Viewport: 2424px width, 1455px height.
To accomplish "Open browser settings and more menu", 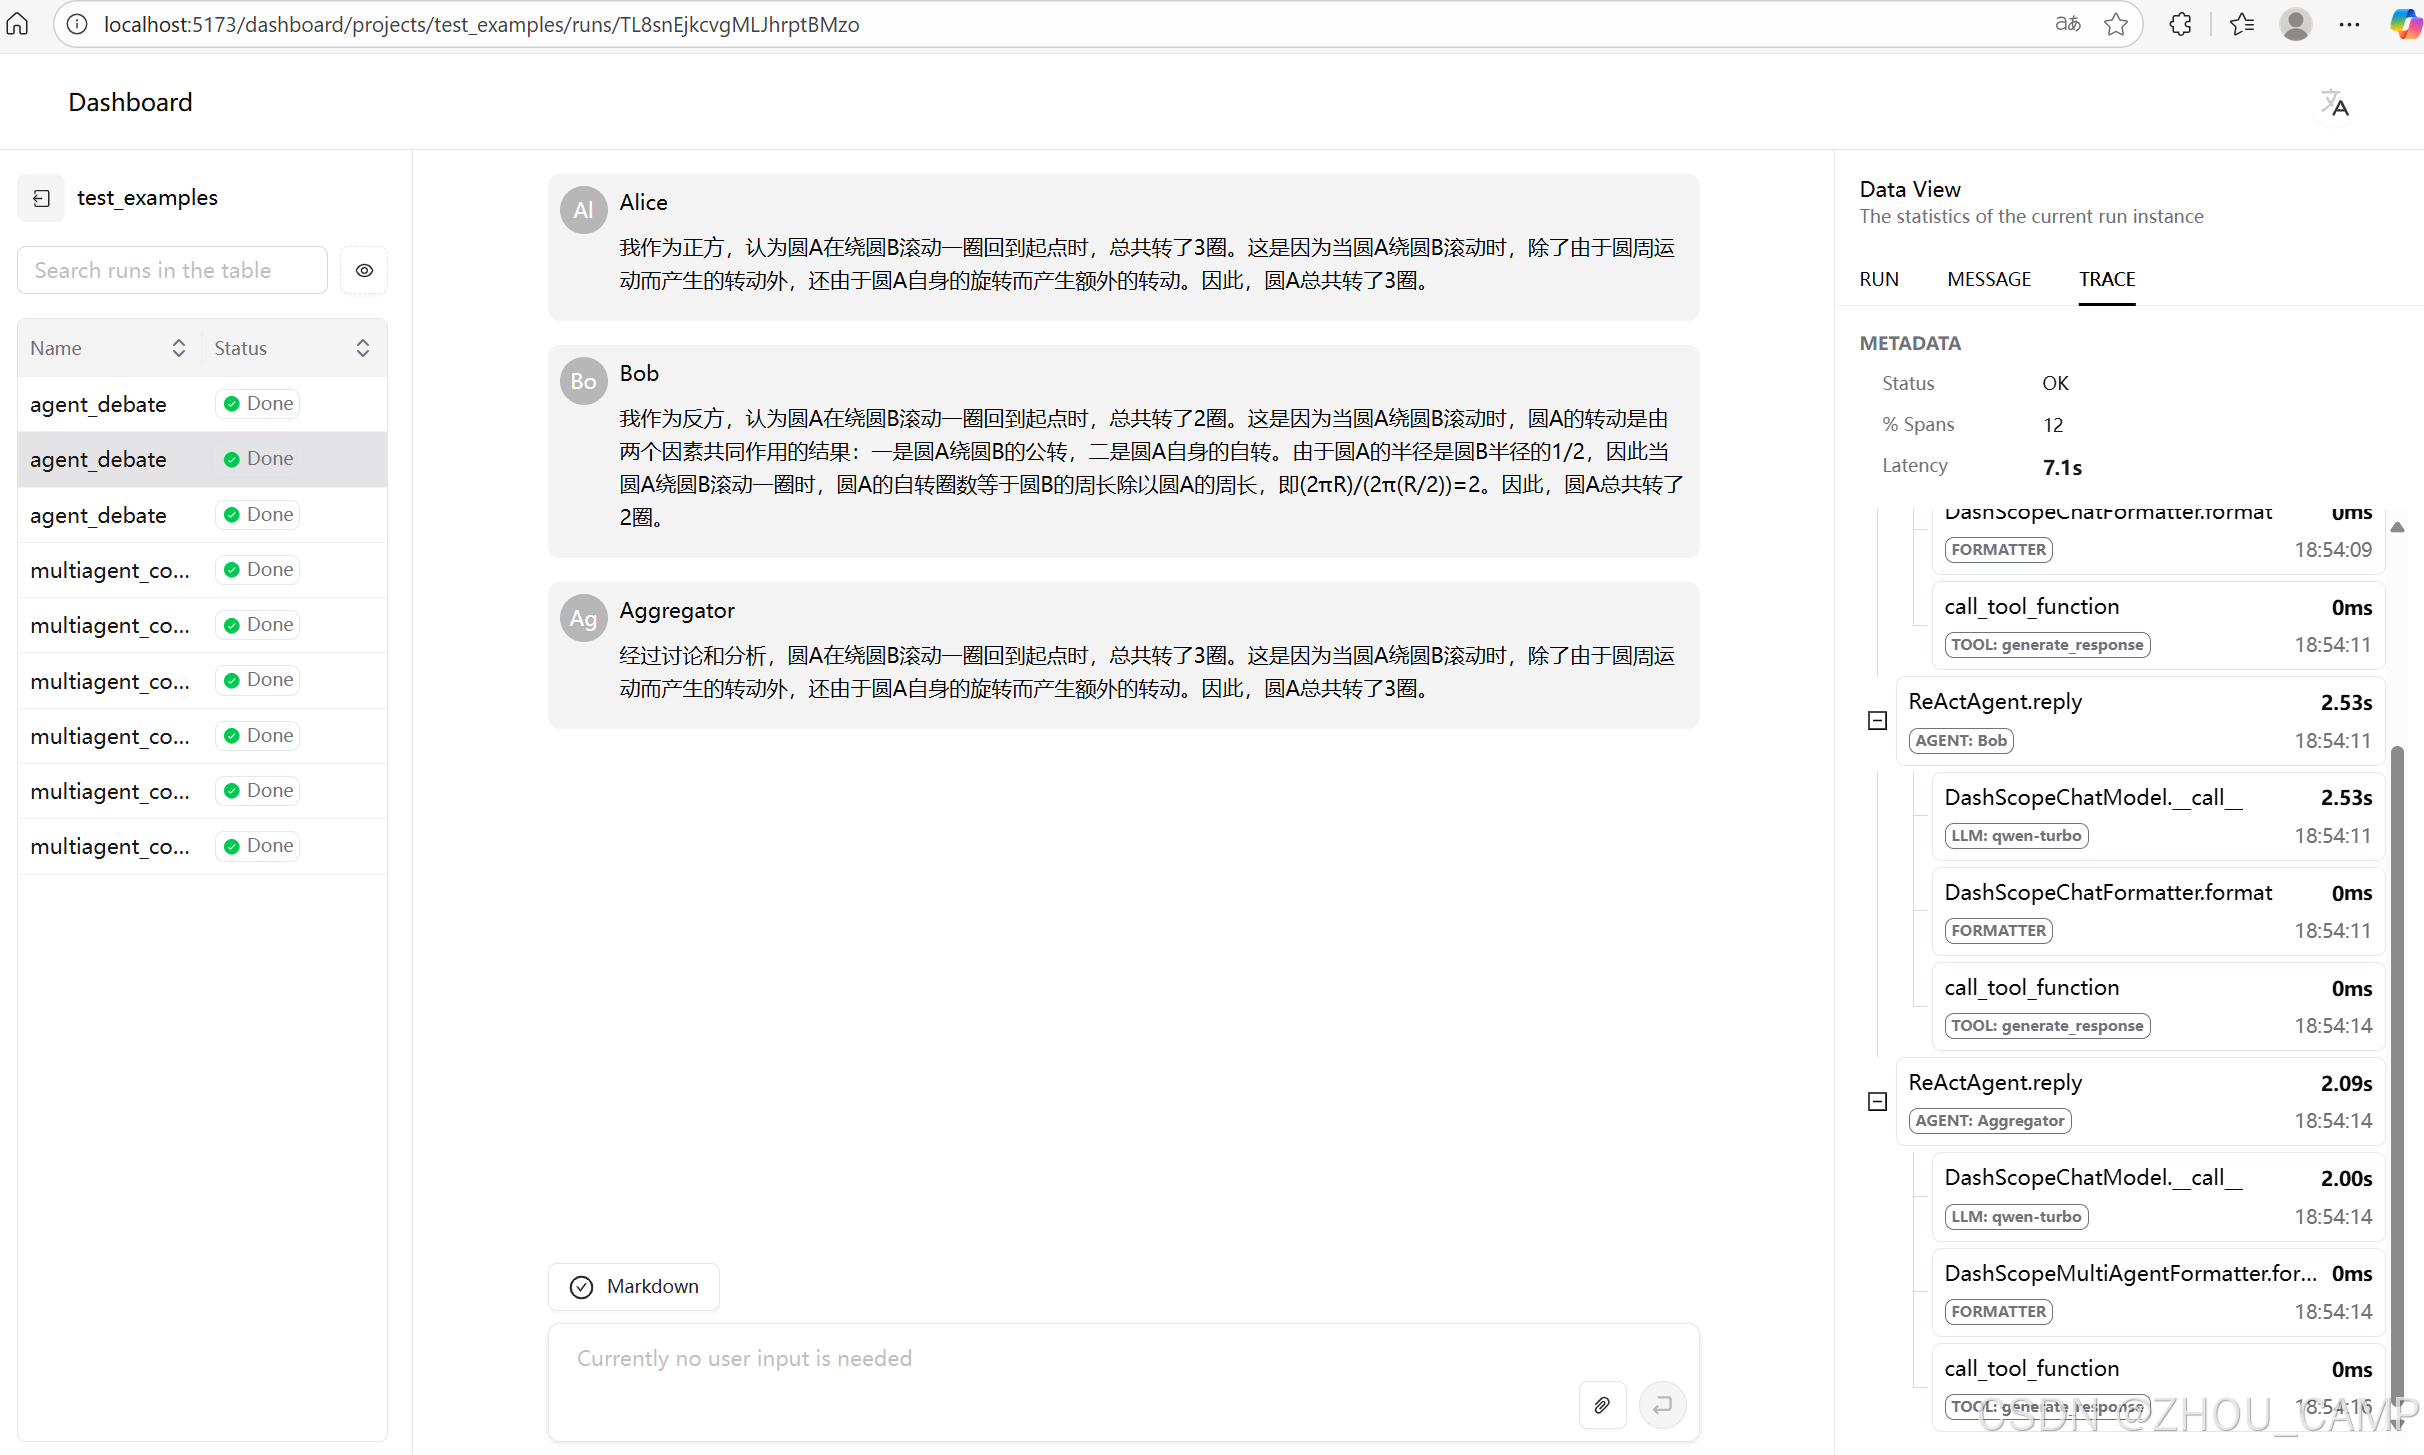I will [x=2350, y=24].
